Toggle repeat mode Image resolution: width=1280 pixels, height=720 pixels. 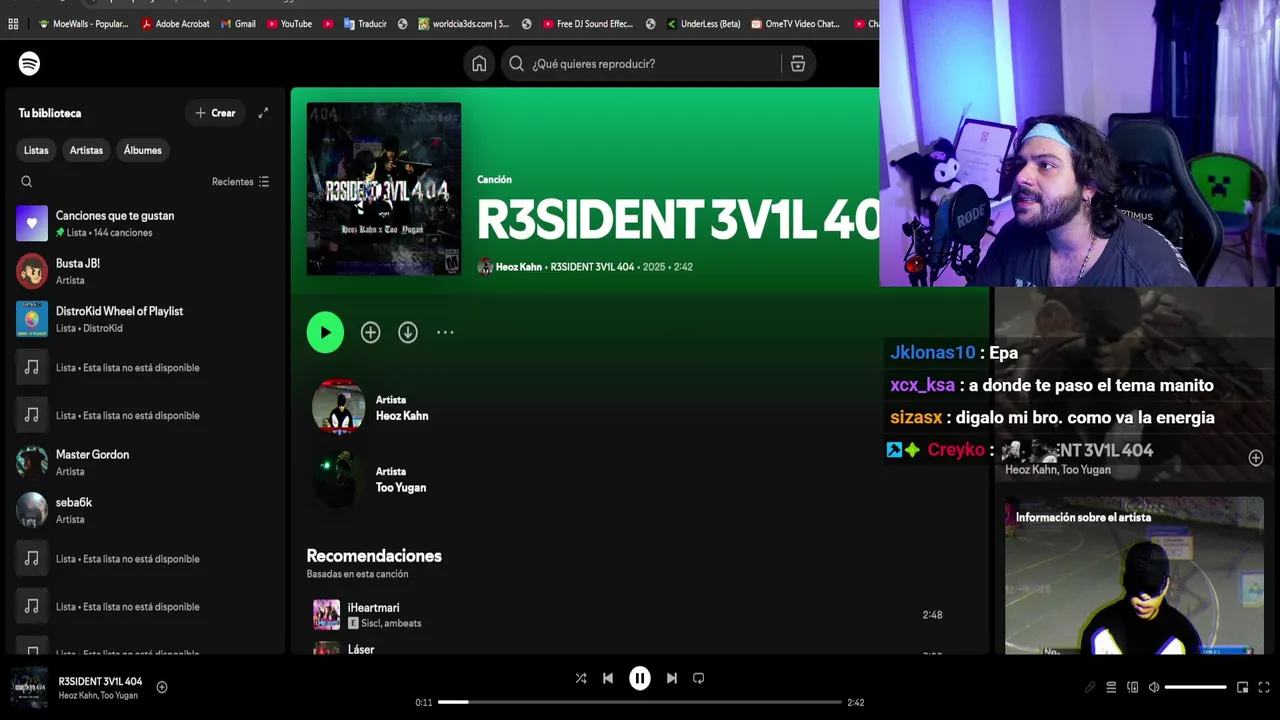(699, 678)
